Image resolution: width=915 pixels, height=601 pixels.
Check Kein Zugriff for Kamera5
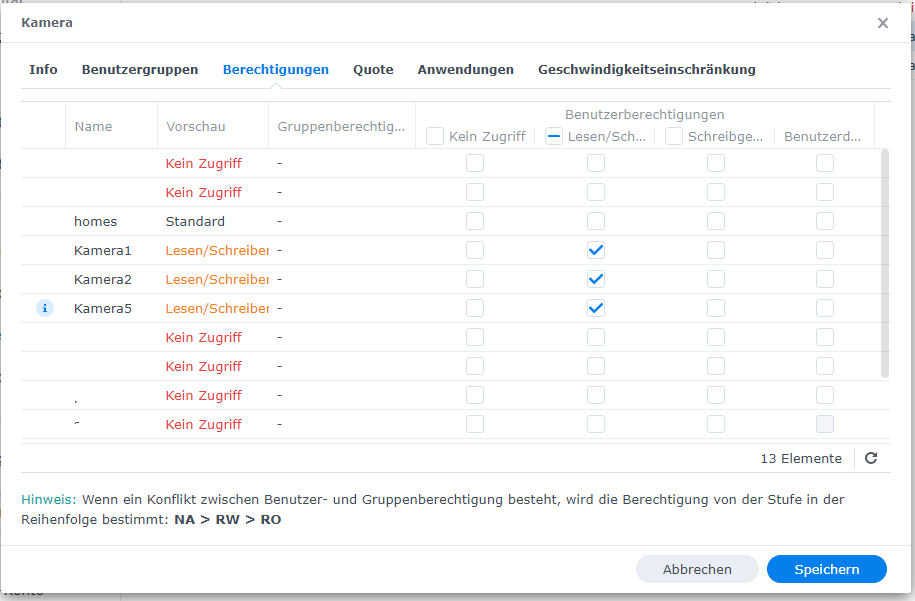[x=475, y=308]
